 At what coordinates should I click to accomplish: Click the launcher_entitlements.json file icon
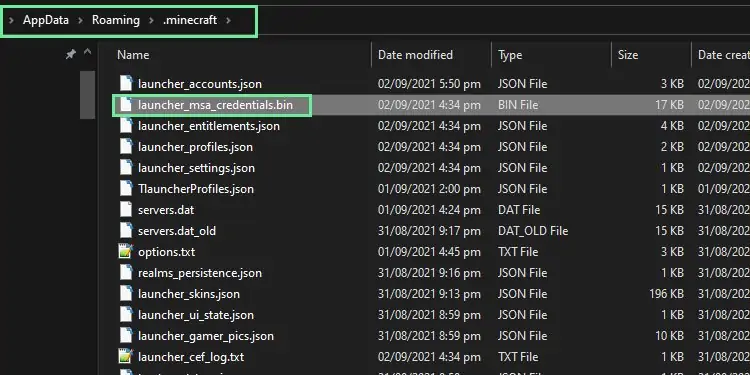126,126
